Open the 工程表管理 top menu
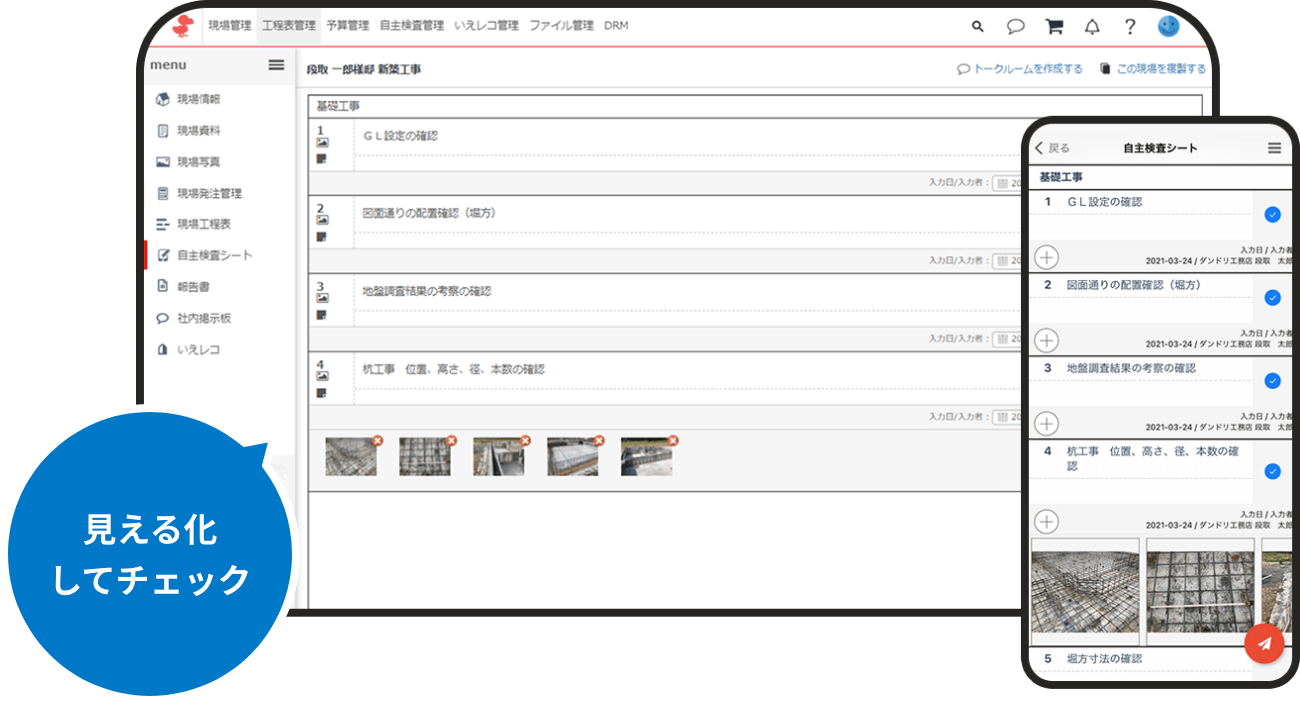 (x=288, y=26)
